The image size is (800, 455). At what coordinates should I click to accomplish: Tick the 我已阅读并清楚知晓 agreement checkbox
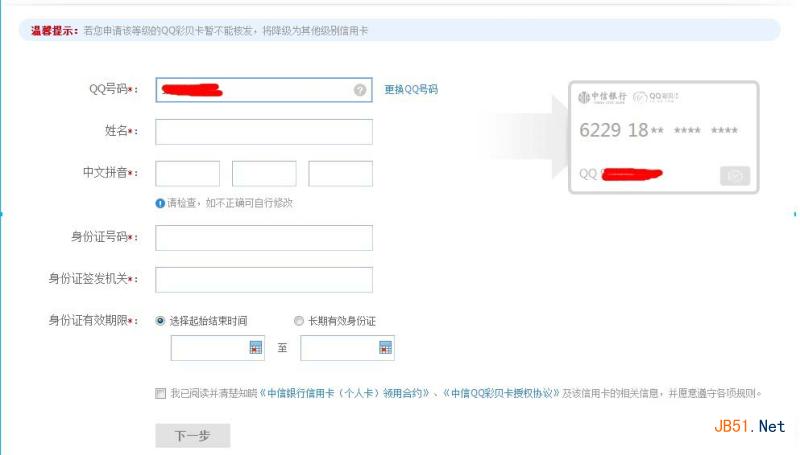coord(160,393)
